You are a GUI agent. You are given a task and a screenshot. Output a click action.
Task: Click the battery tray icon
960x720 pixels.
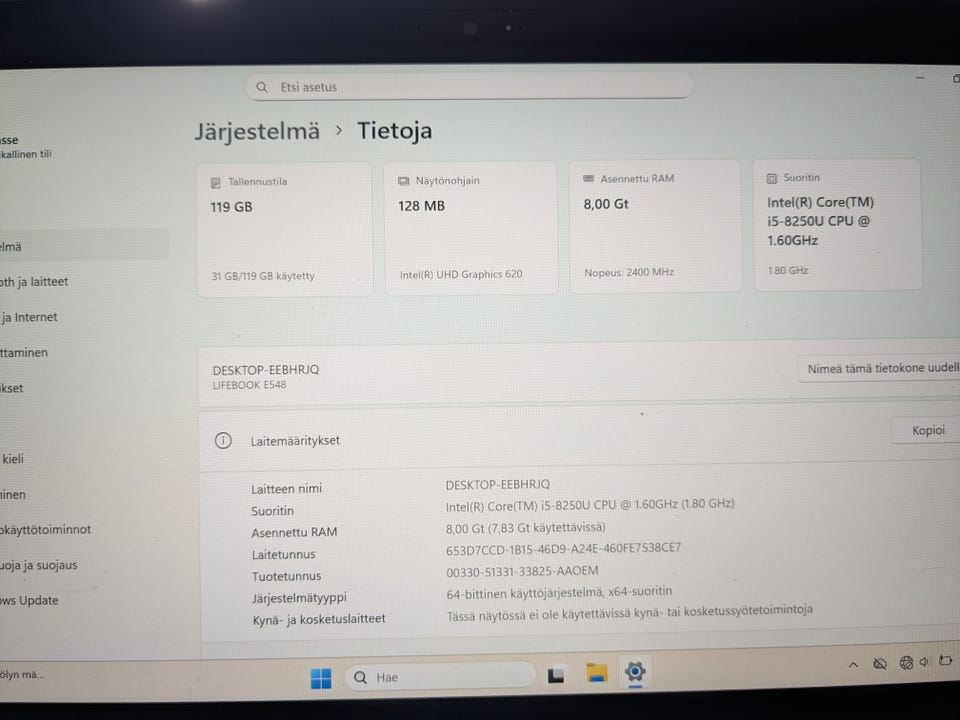(x=945, y=661)
